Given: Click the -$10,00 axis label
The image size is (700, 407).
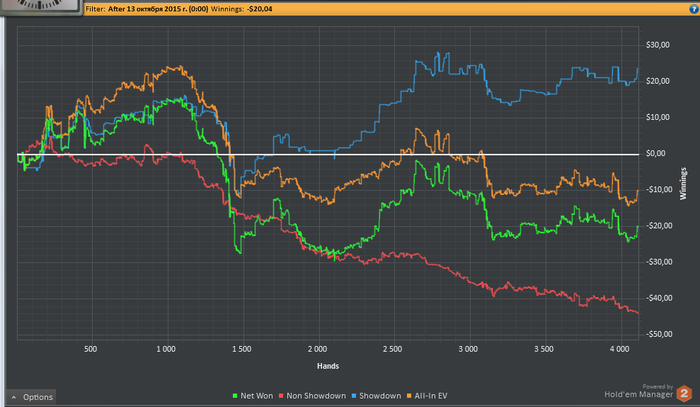Looking at the screenshot, I should coord(659,189).
